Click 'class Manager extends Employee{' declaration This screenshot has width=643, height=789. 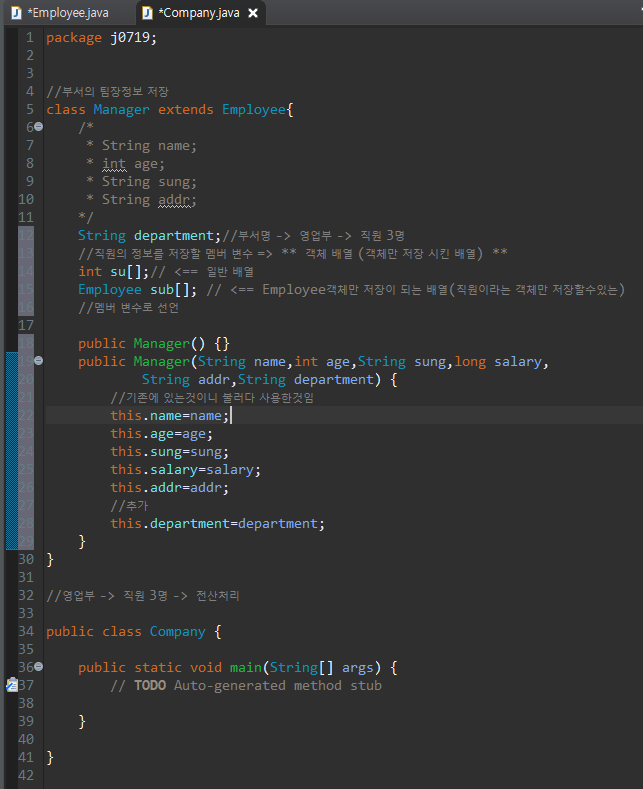tap(170, 110)
